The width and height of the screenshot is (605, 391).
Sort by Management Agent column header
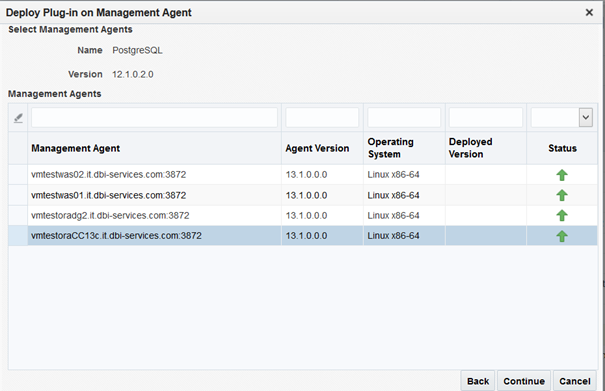pyautogui.click(x=76, y=148)
